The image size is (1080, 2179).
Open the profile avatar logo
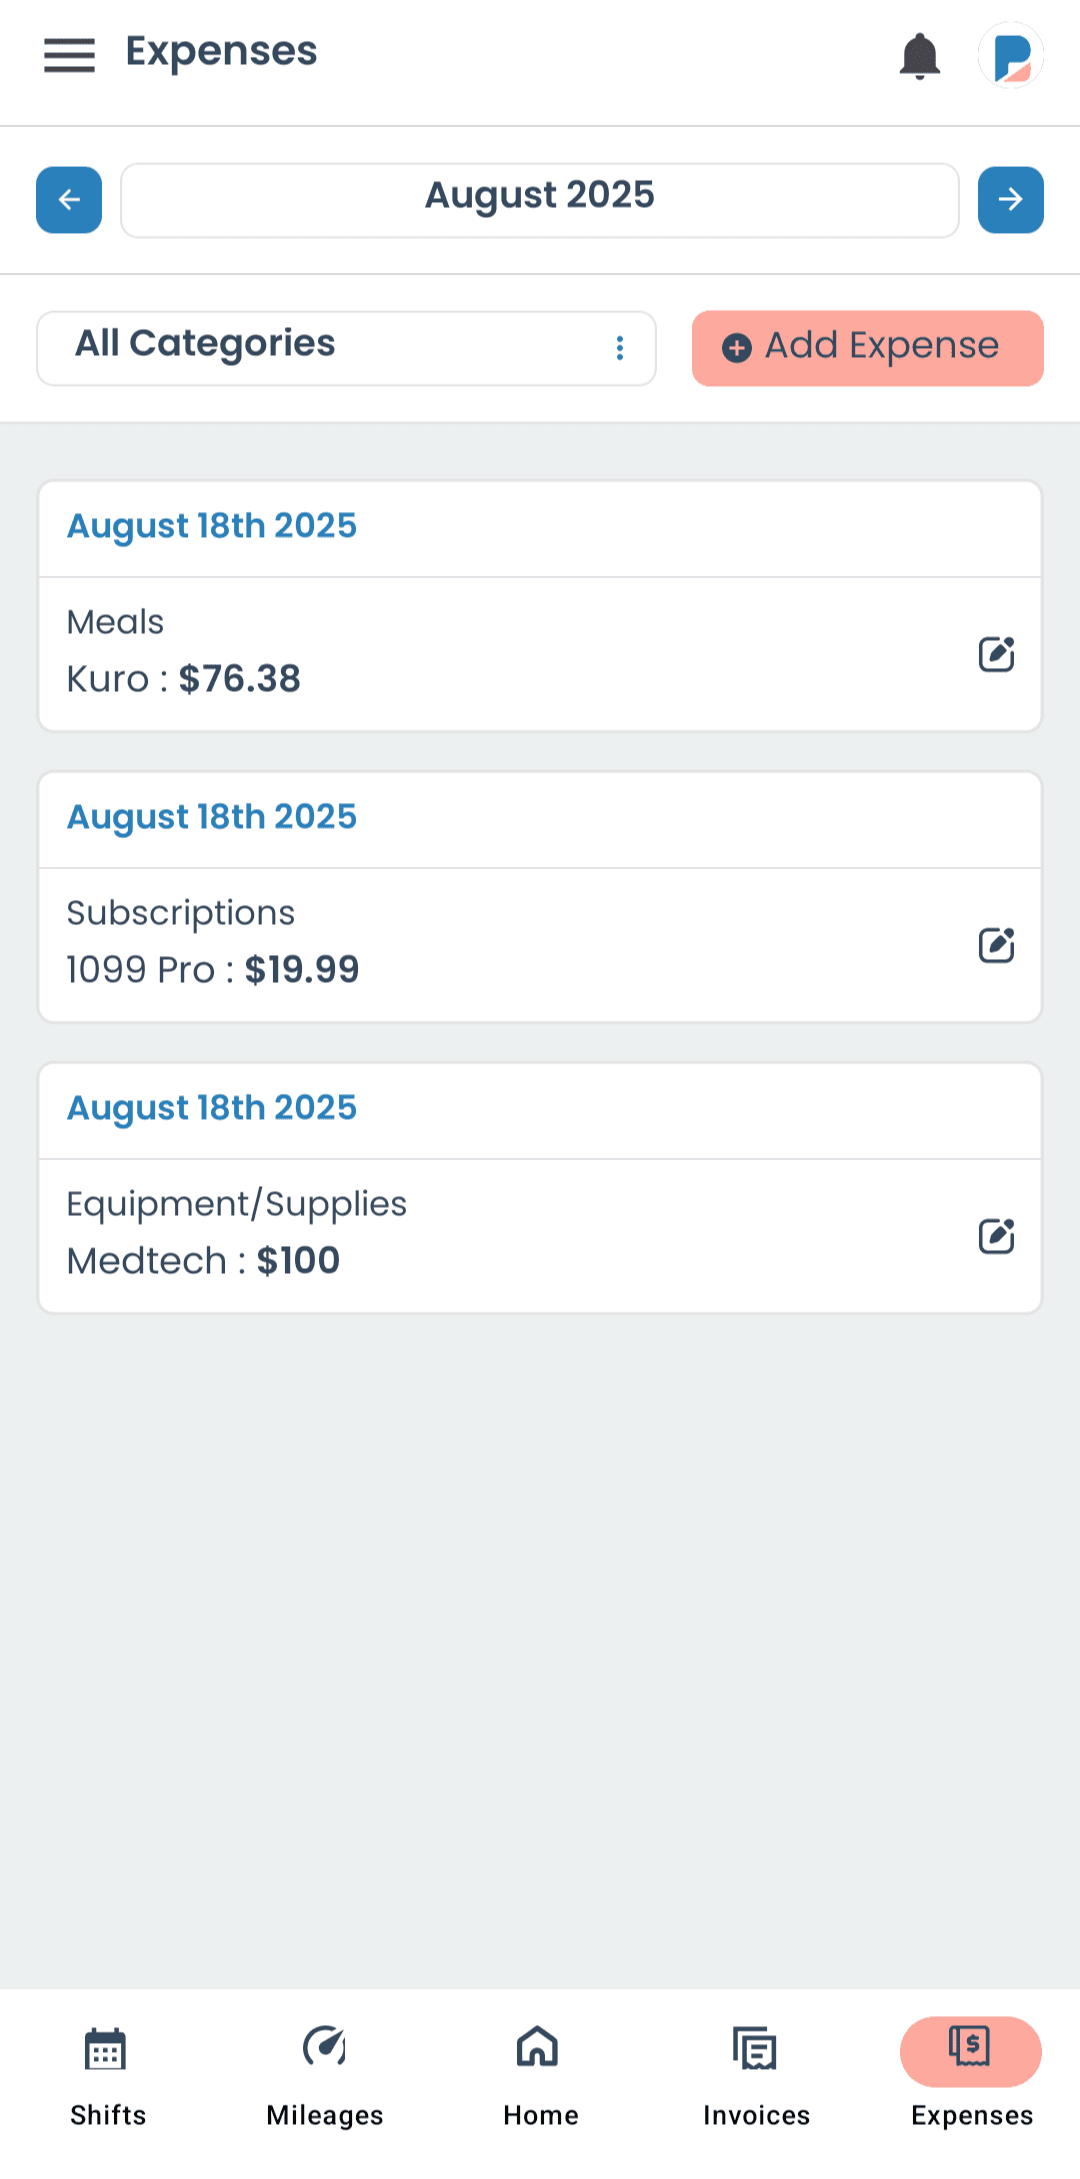[x=1010, y=56]
